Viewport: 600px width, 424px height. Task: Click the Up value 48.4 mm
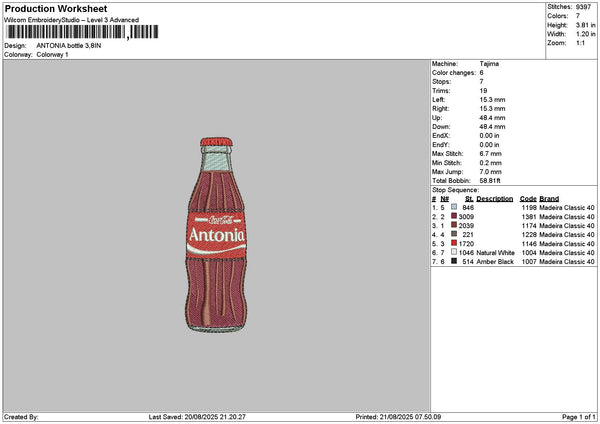pos(492,118)
